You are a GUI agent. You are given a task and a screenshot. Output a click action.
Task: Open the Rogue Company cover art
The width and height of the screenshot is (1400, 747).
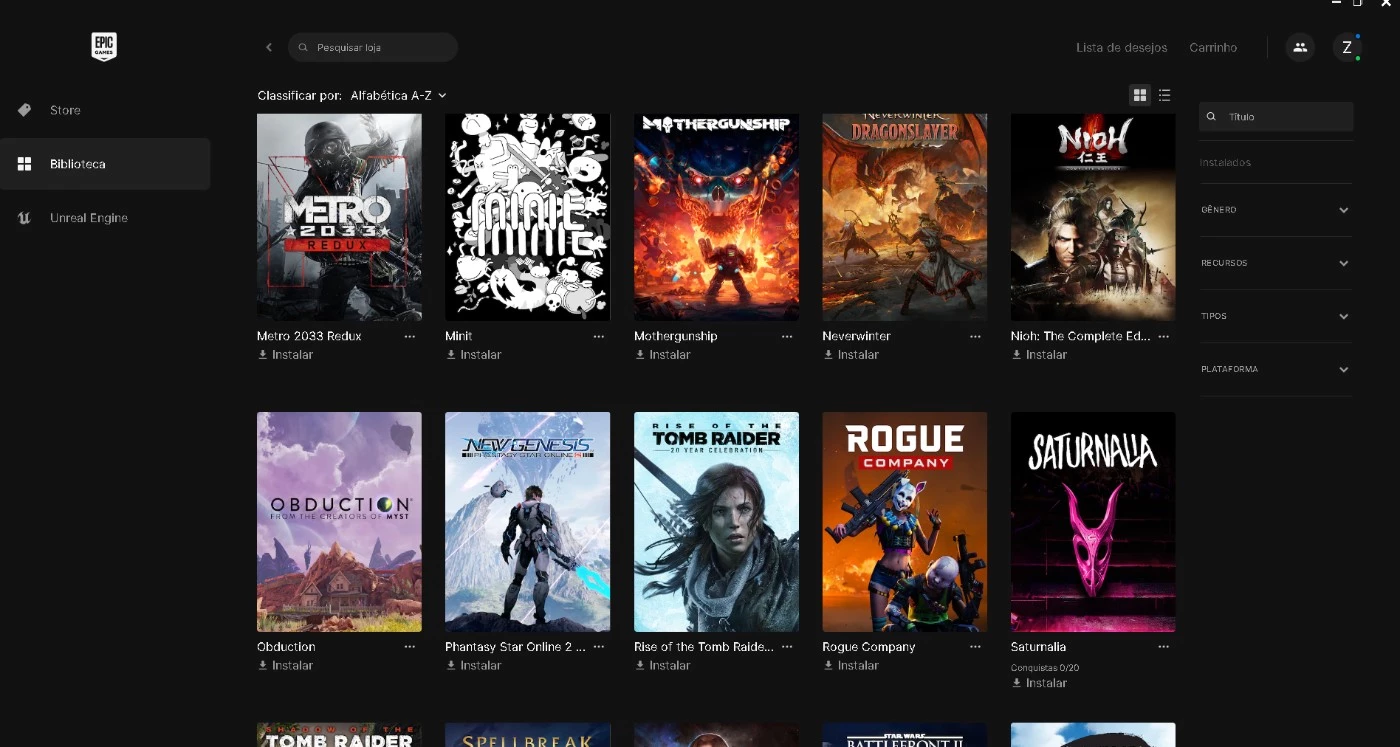[904, 522]
